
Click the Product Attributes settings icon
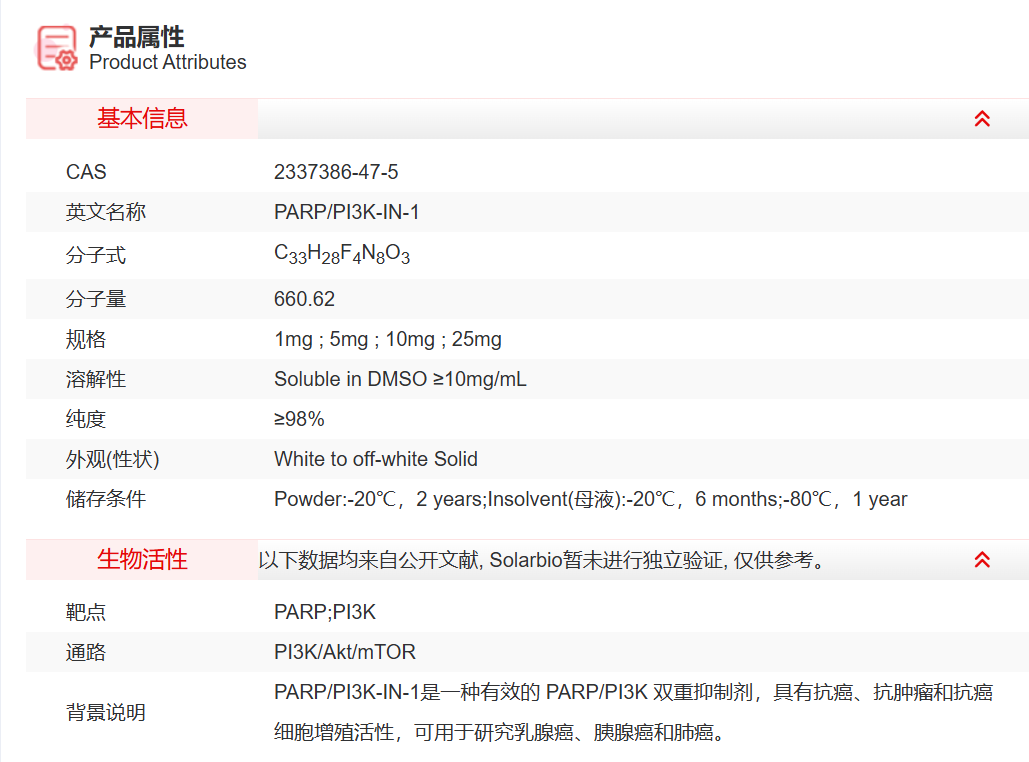pos(56,47)
